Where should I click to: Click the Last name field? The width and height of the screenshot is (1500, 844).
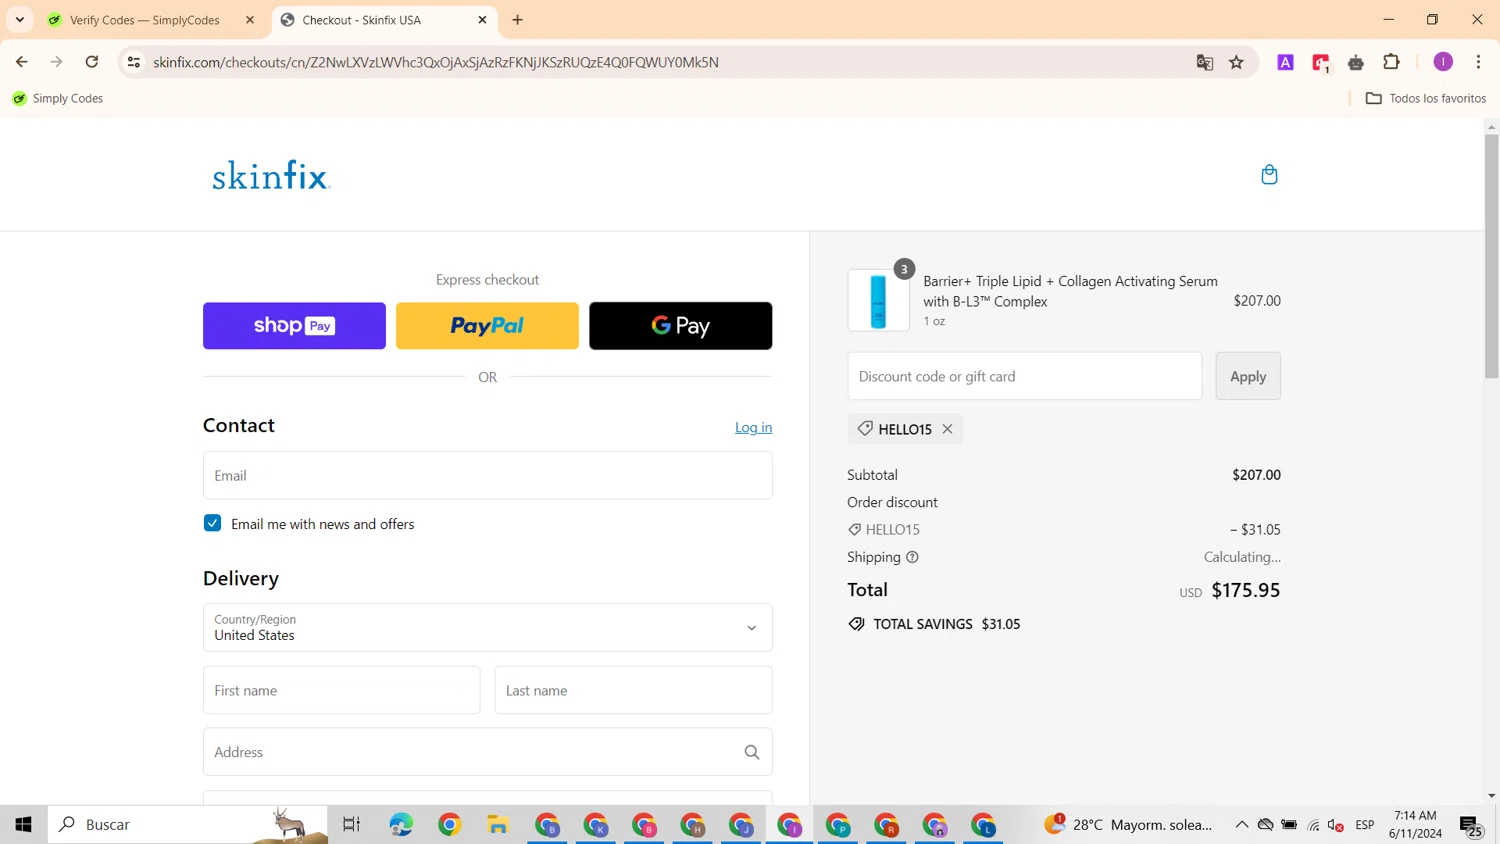[x=634, y=690]
